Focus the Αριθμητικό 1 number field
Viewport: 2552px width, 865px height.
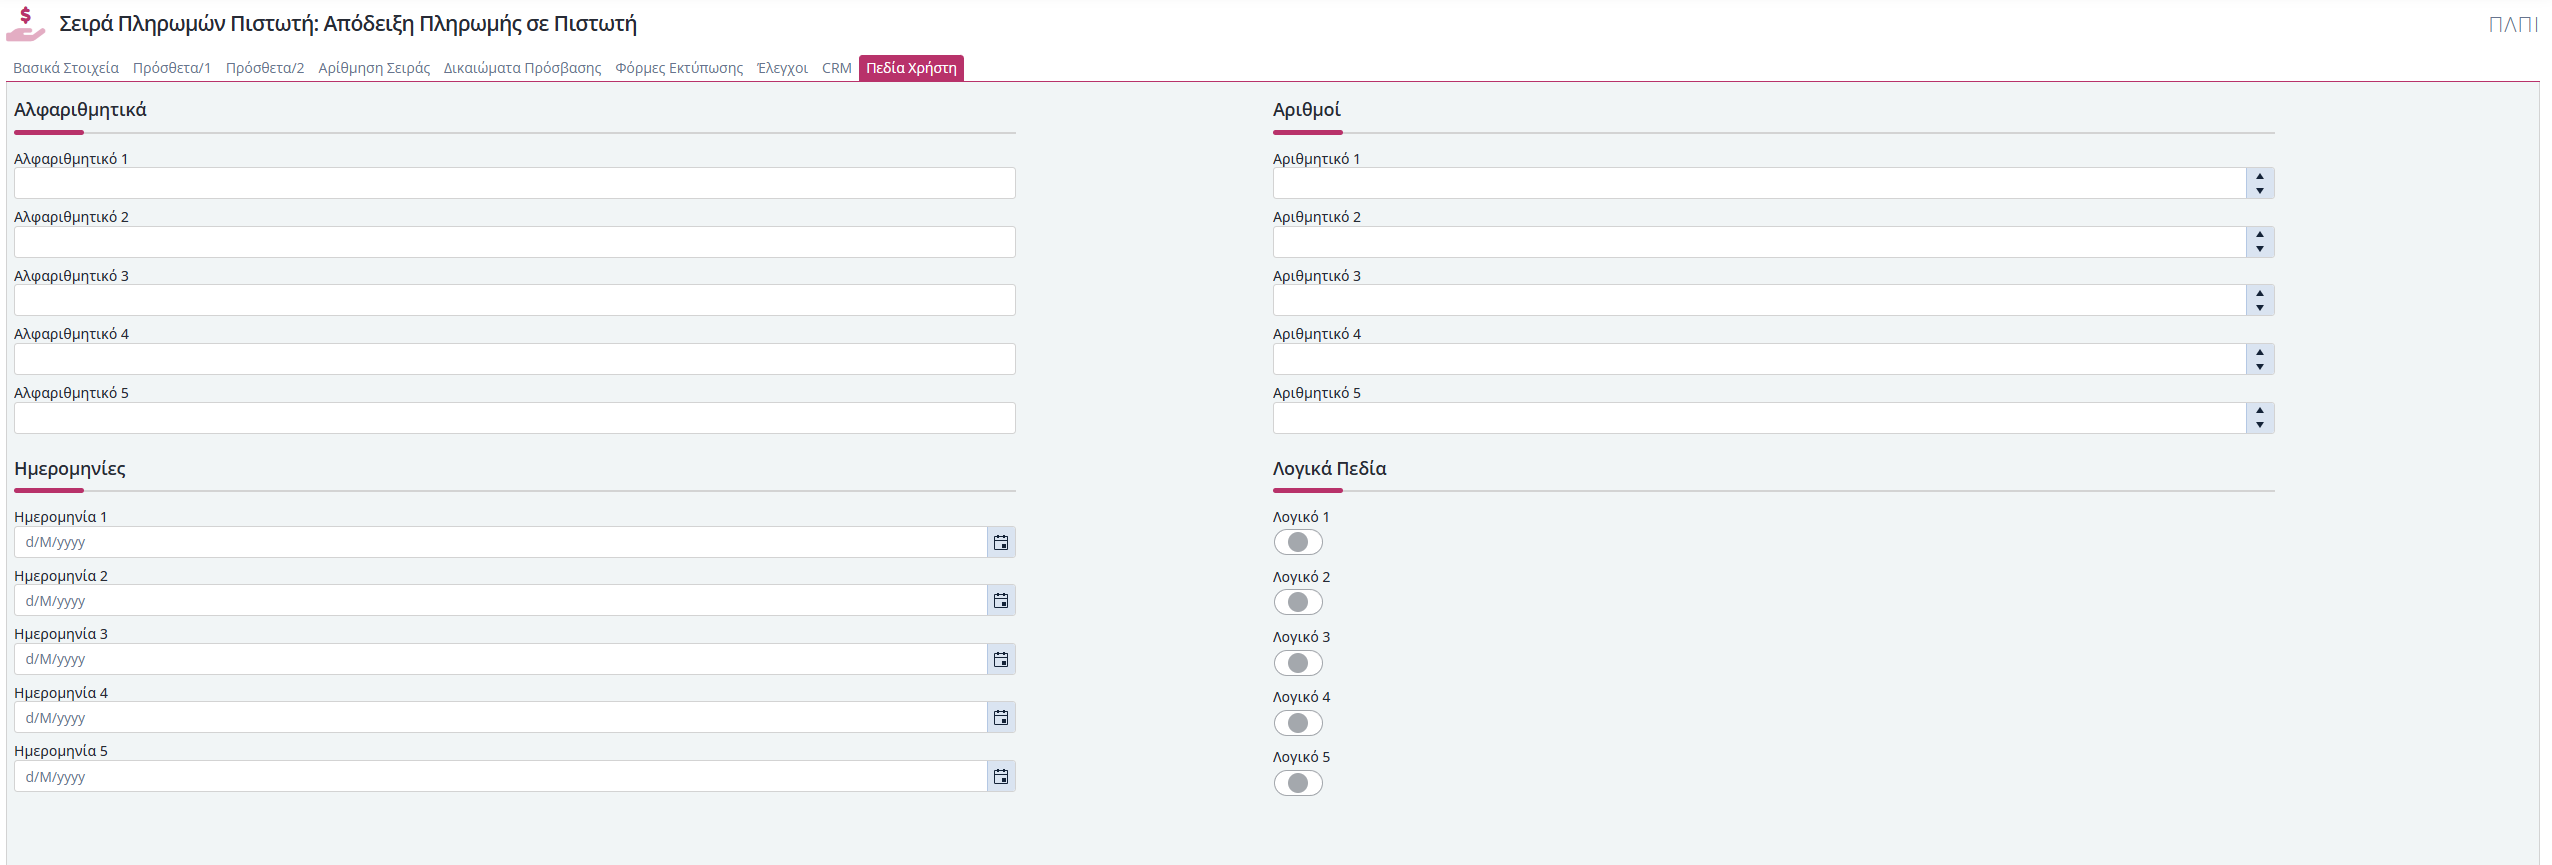(1759, 183)
